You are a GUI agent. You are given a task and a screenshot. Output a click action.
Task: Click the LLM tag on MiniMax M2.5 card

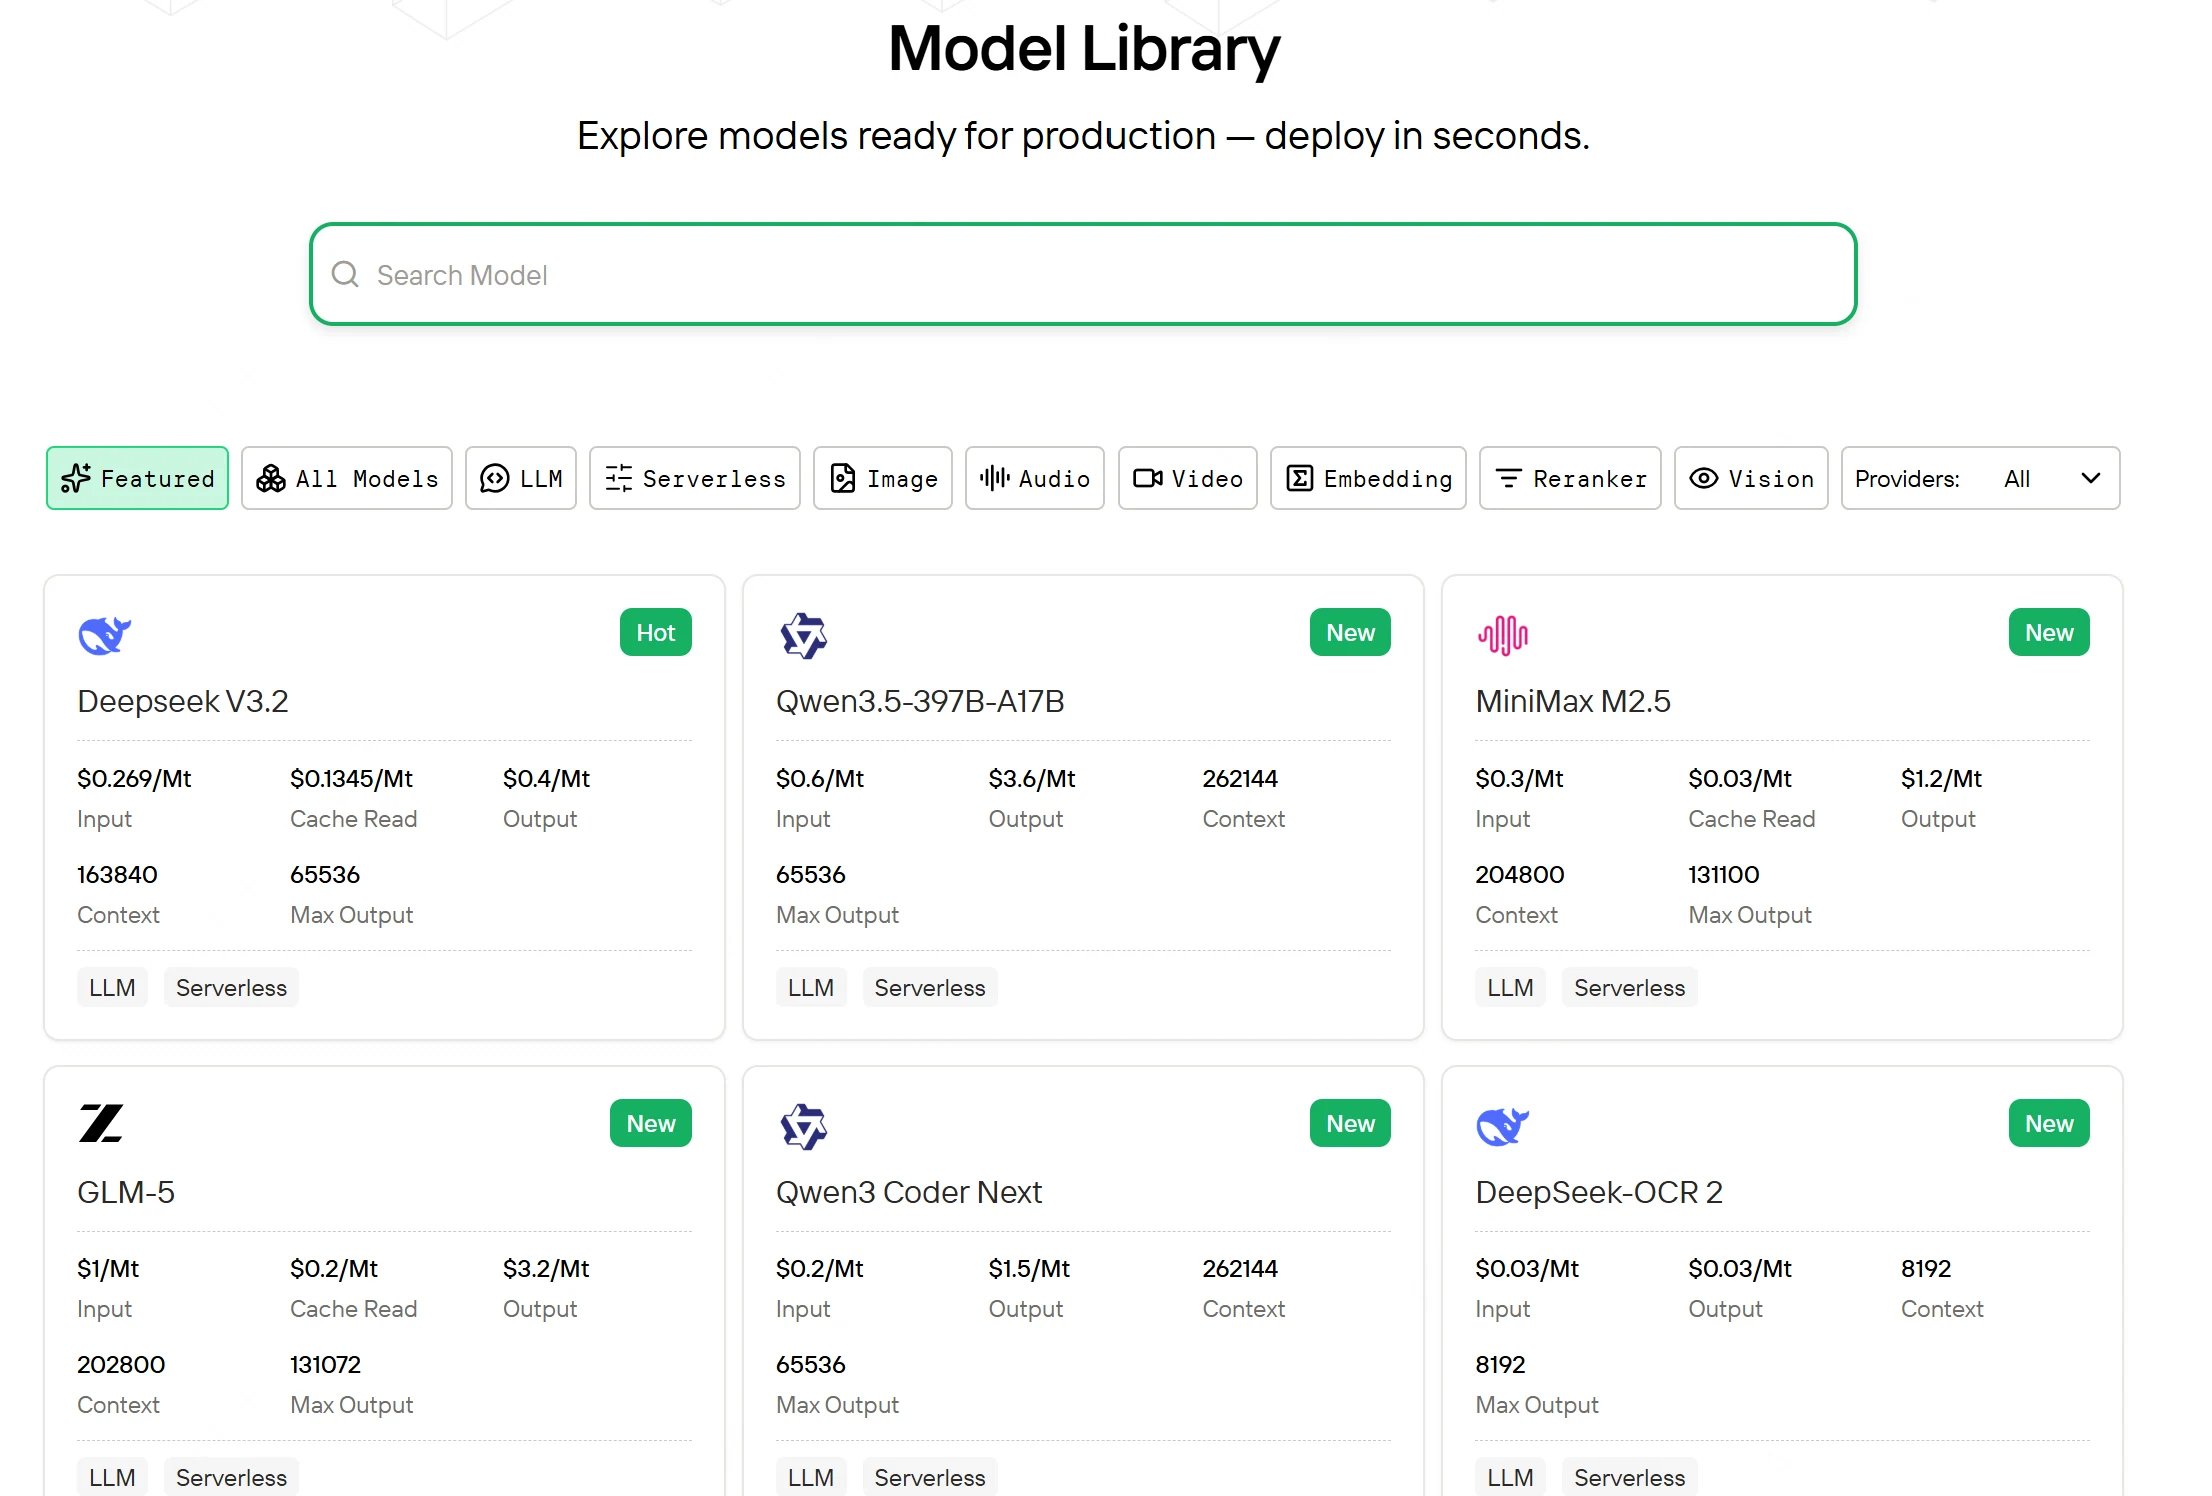coord(1510,987)
